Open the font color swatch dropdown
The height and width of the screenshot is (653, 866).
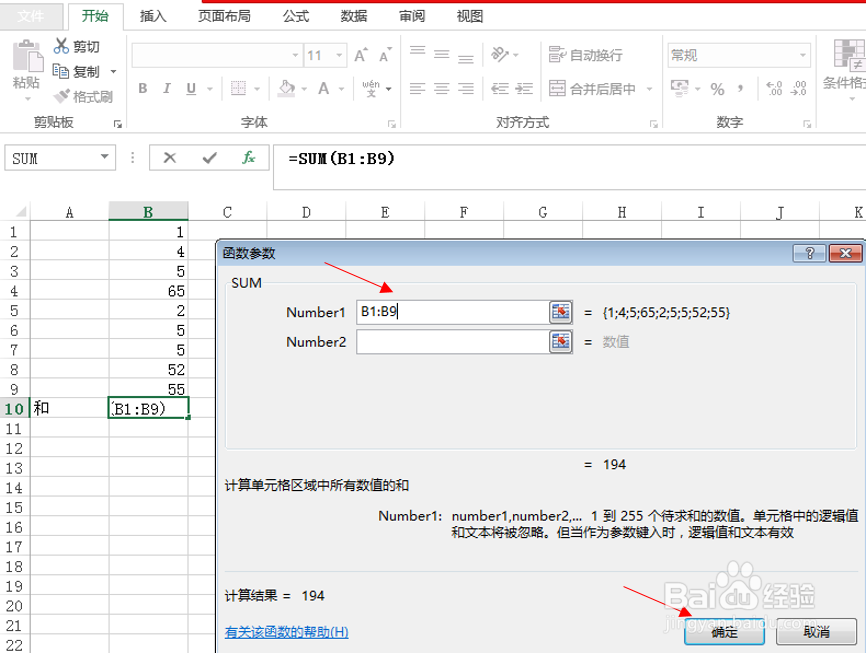click(342, 89)
